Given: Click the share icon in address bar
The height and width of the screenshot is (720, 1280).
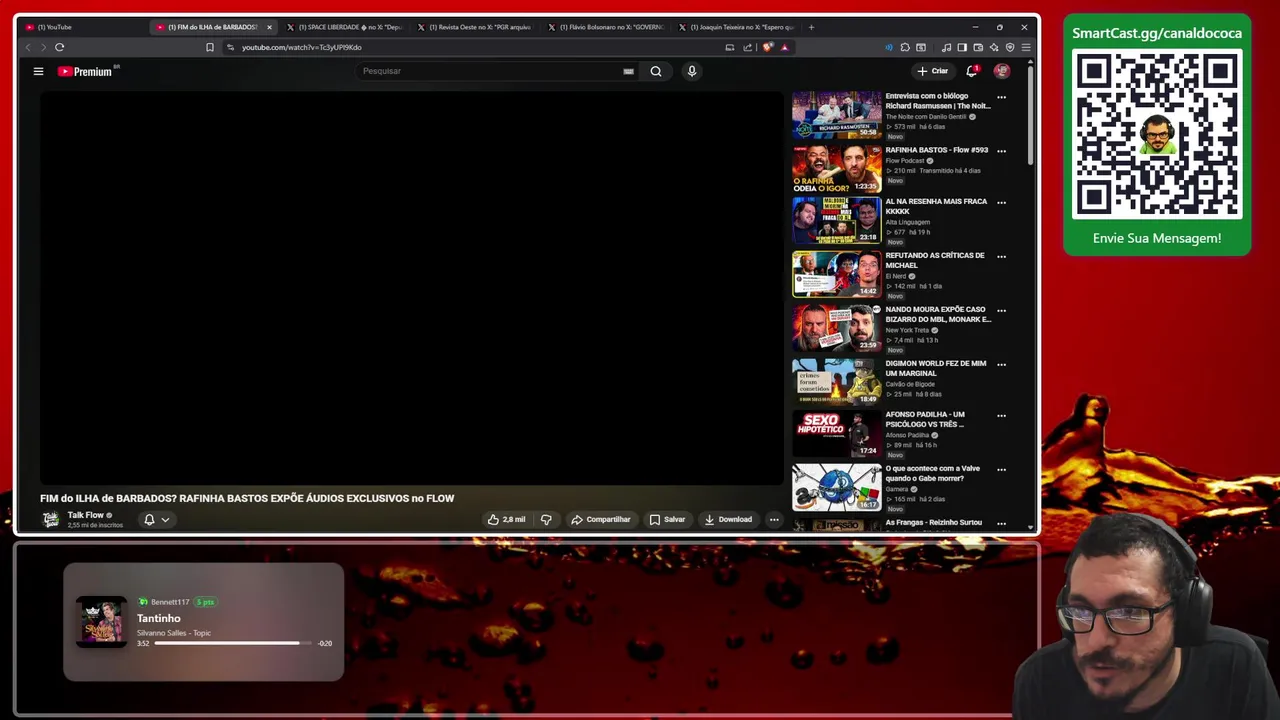Looking at the screenshot, I should pyautogui.click(x=747, y=47).
